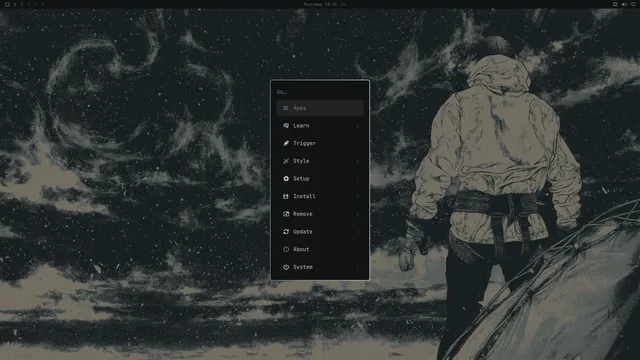Viewport: 640px width, 360px height.
Task: Click the update indicator icon beside the clock
Action: pyautogui.click(x=343, y=4)
